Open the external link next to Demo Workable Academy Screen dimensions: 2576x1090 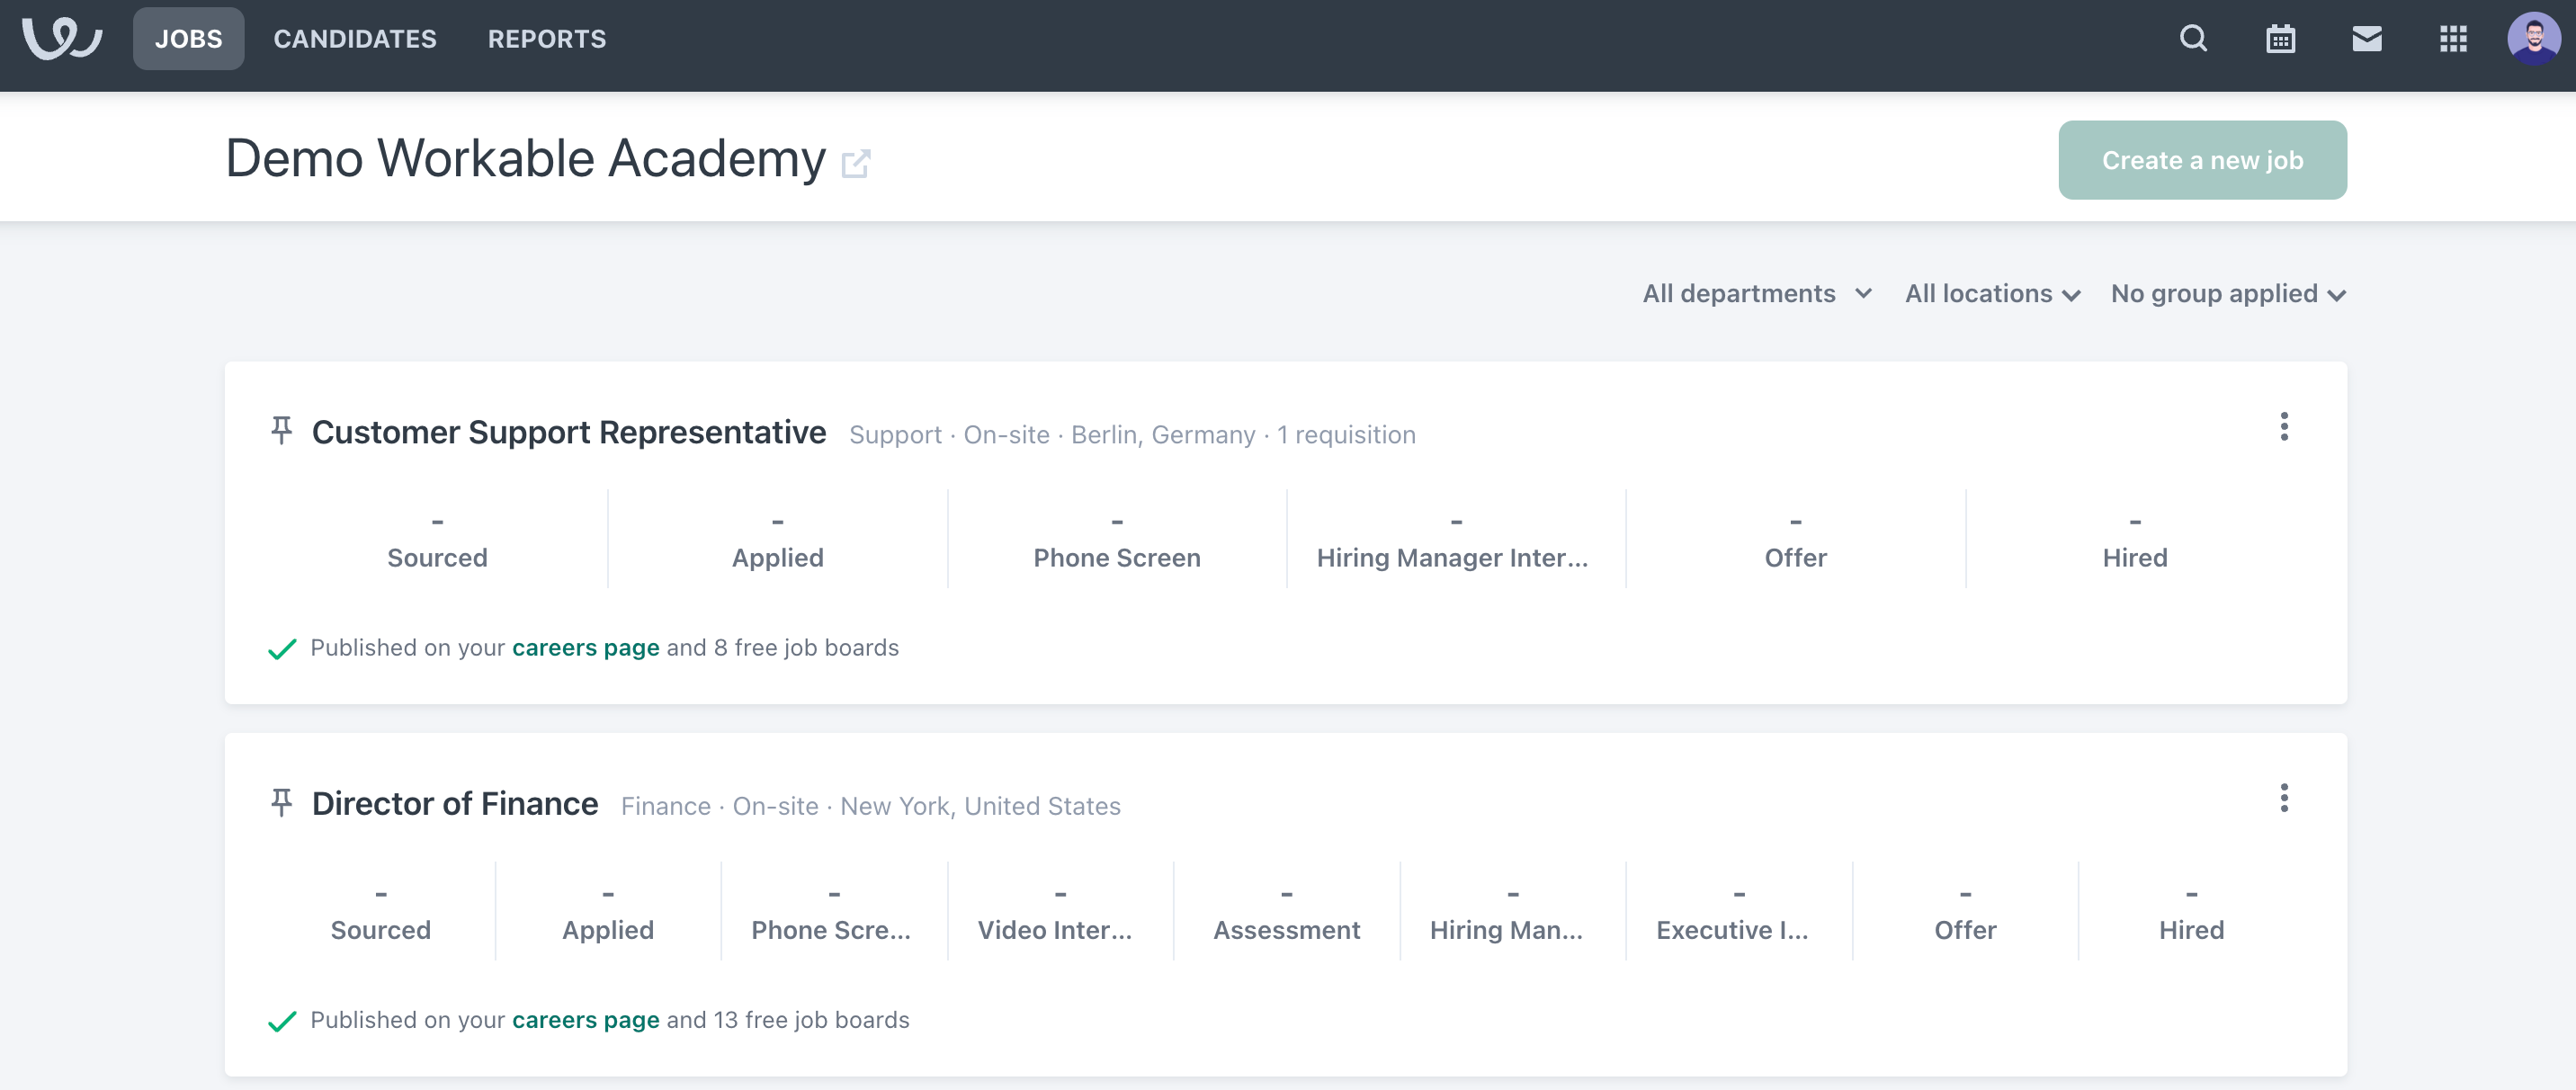[855, 163]
